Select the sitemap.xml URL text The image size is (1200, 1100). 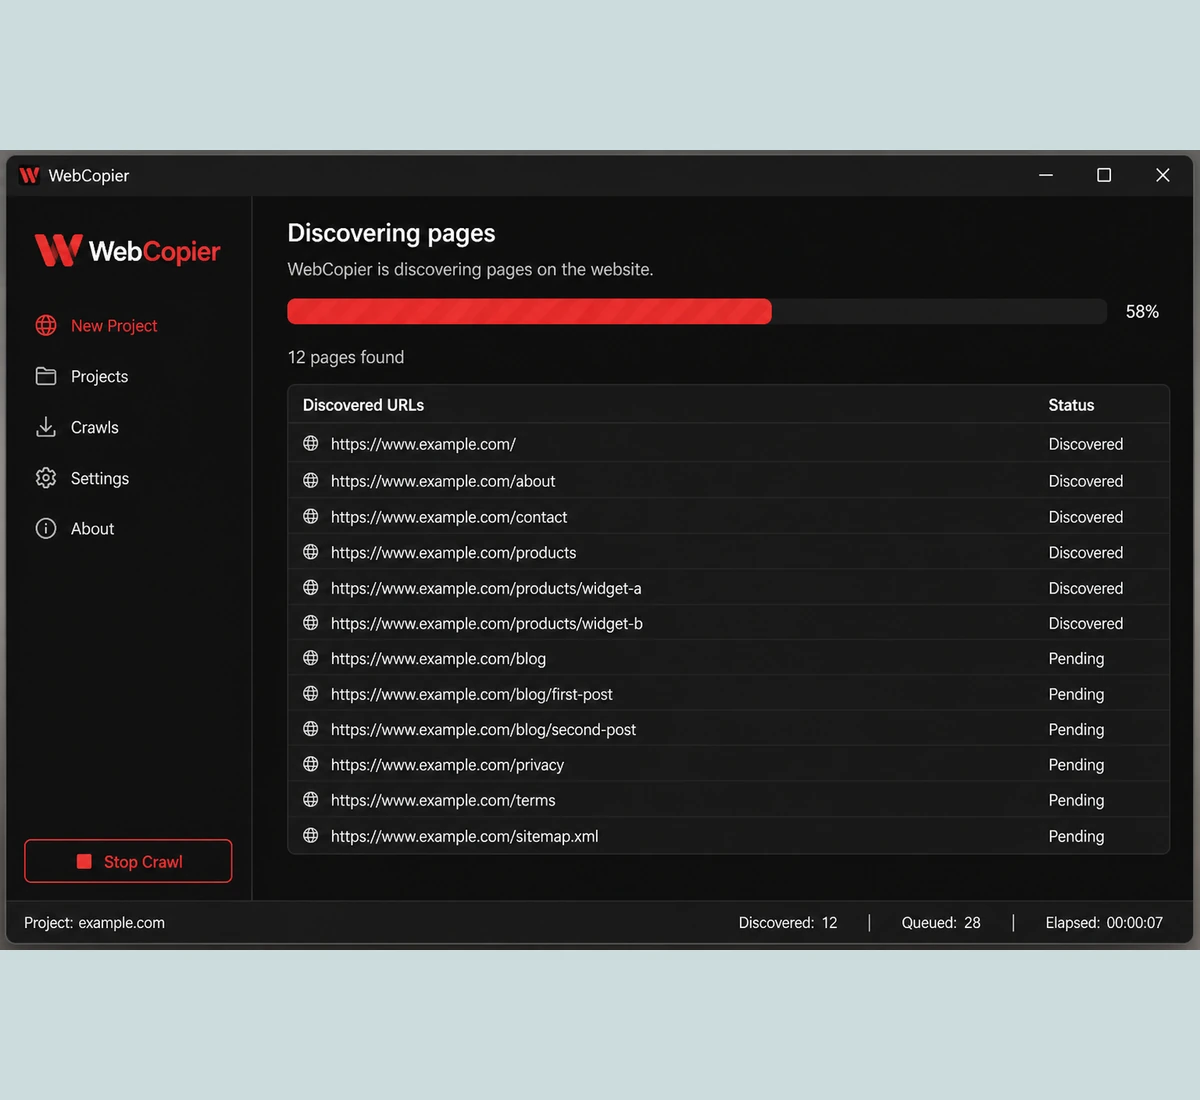(464, 836)
